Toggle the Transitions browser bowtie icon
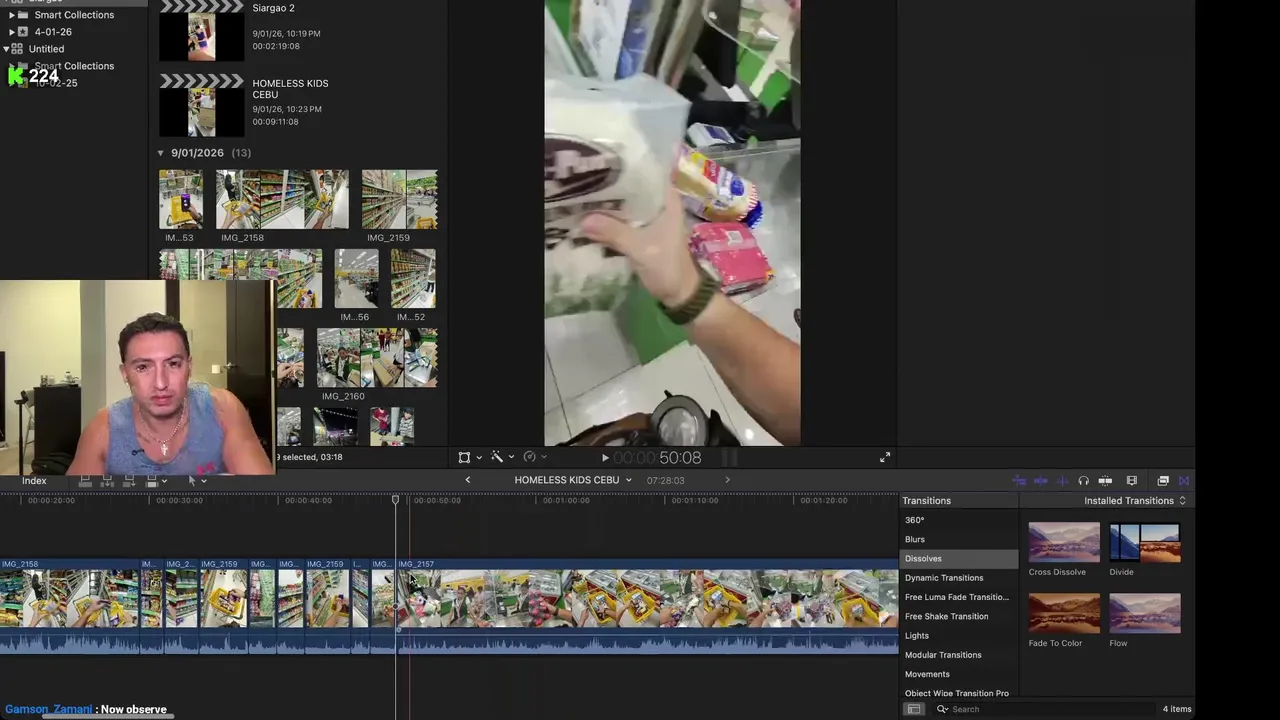Viewport: 1280px width, 720px height. (x=1184, y=481)
